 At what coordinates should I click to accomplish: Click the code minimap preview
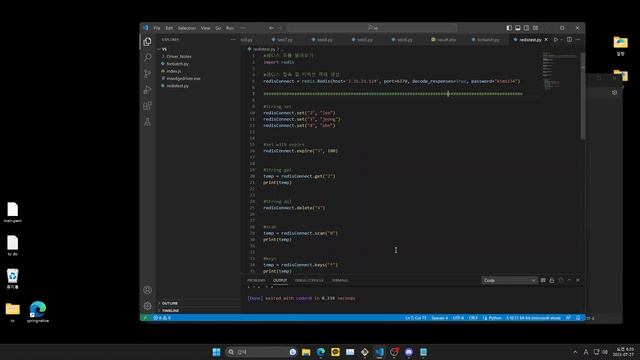(x=560, y=71)
